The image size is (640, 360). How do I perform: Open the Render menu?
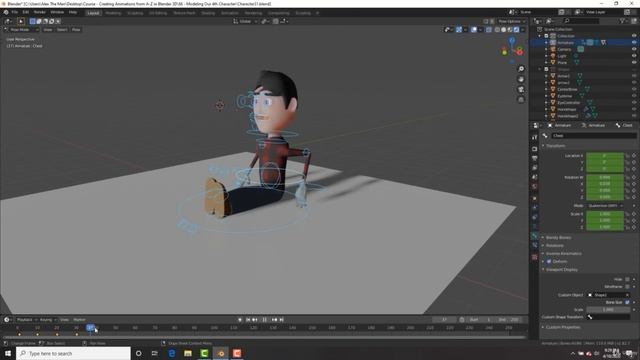coord(40,12)
